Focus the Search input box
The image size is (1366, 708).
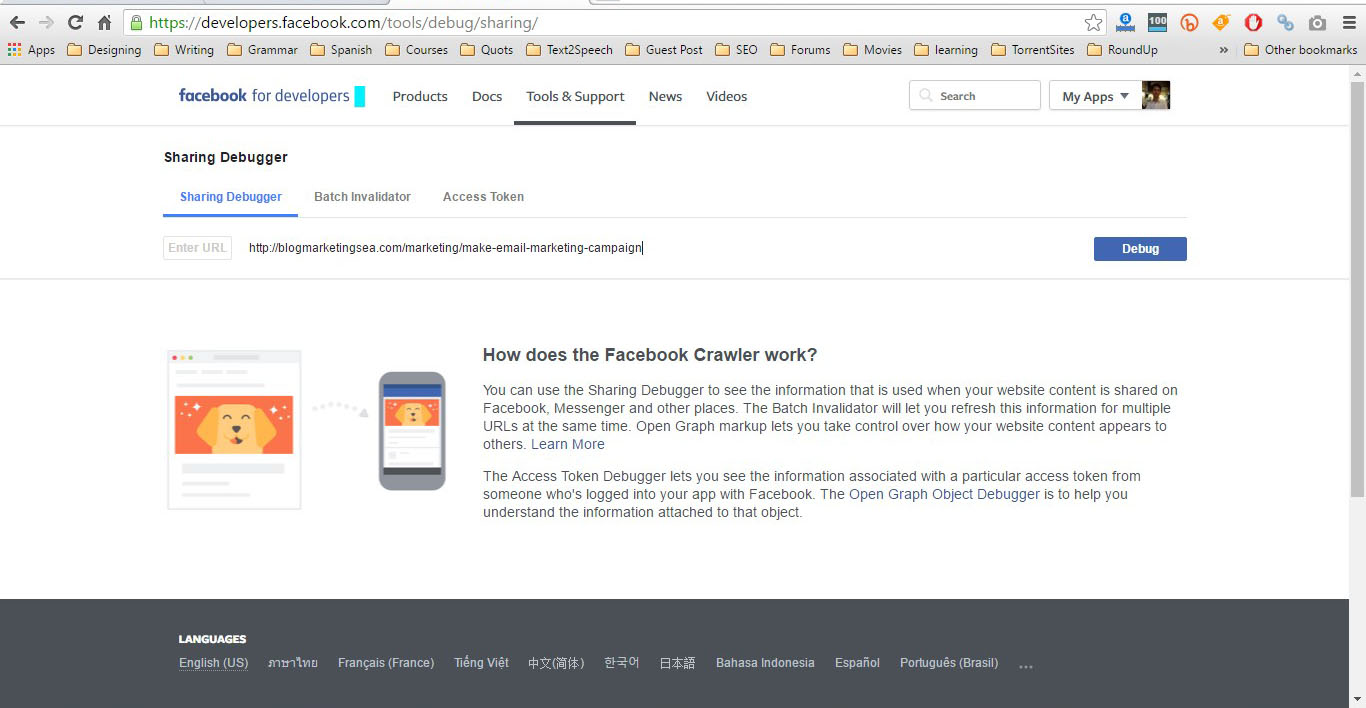click(x=975, y=96)
